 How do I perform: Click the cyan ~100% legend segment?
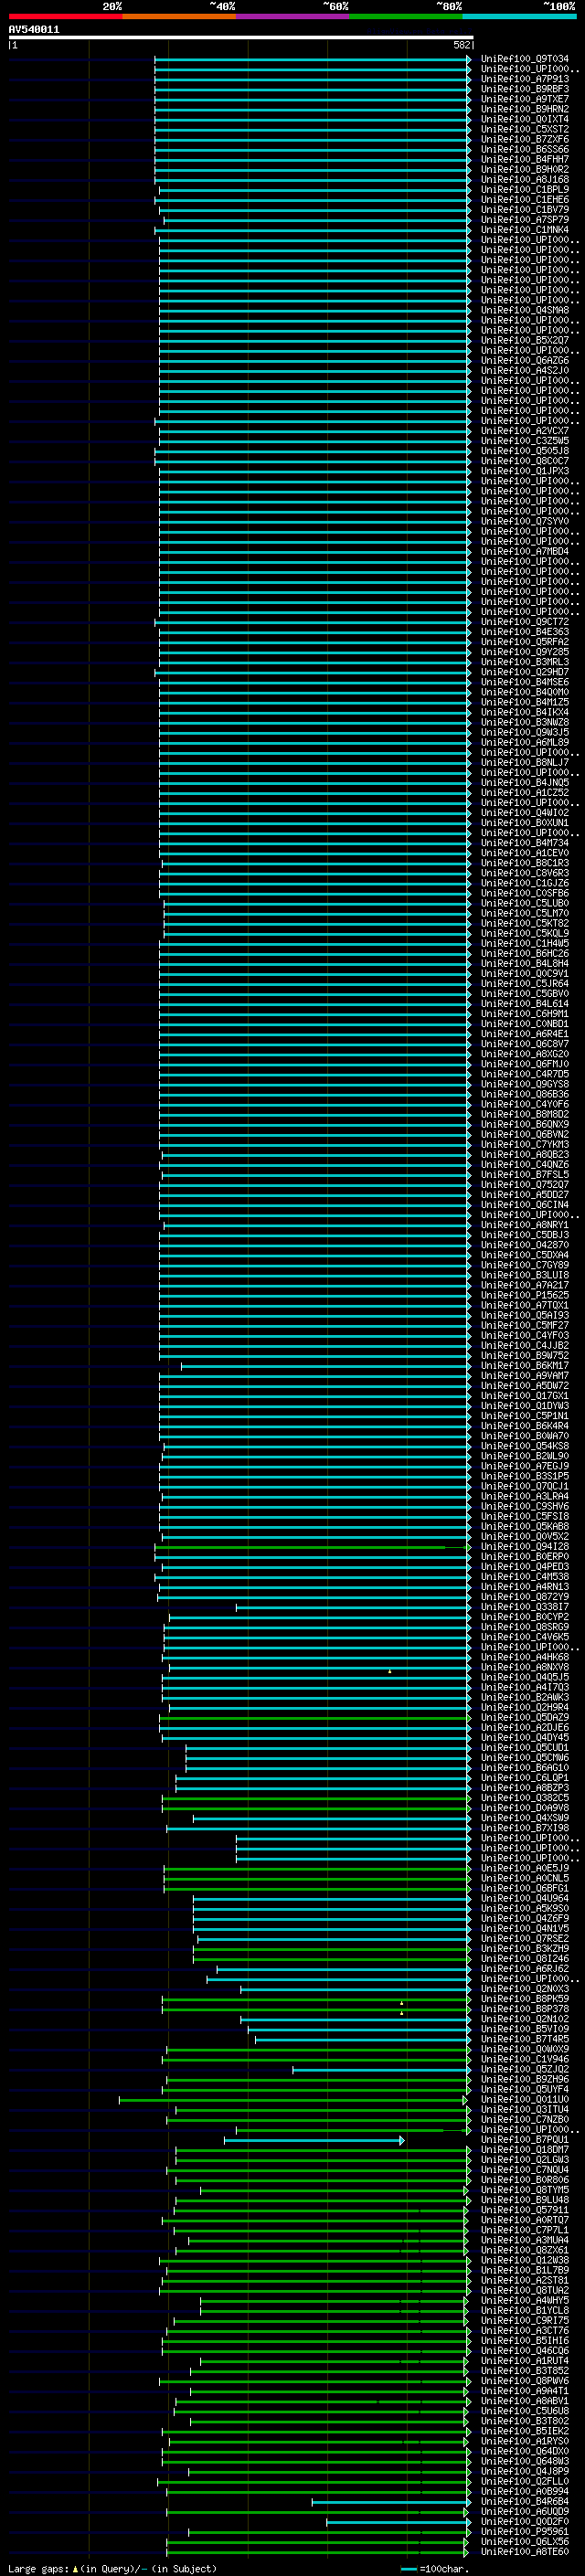(x=519, y=16)
